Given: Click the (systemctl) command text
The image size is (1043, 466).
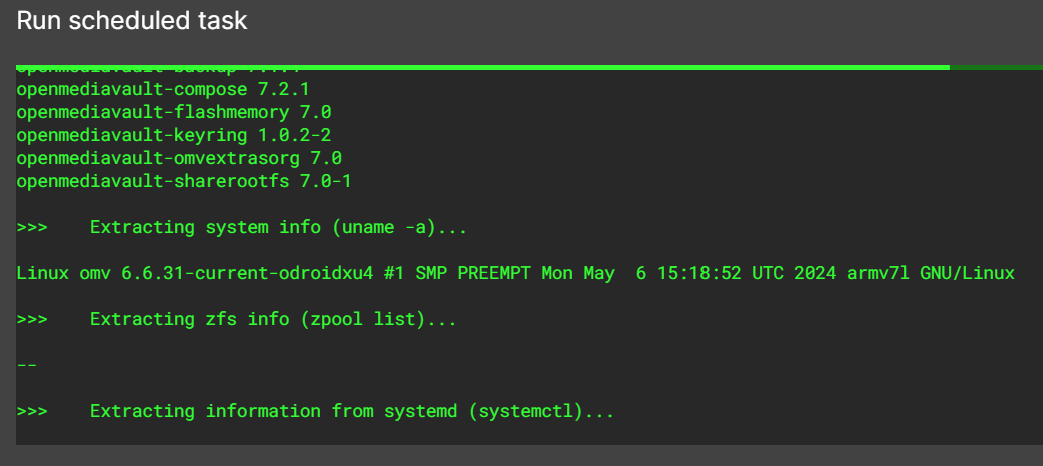Looking at the screenshot, I should coord(525,411).
